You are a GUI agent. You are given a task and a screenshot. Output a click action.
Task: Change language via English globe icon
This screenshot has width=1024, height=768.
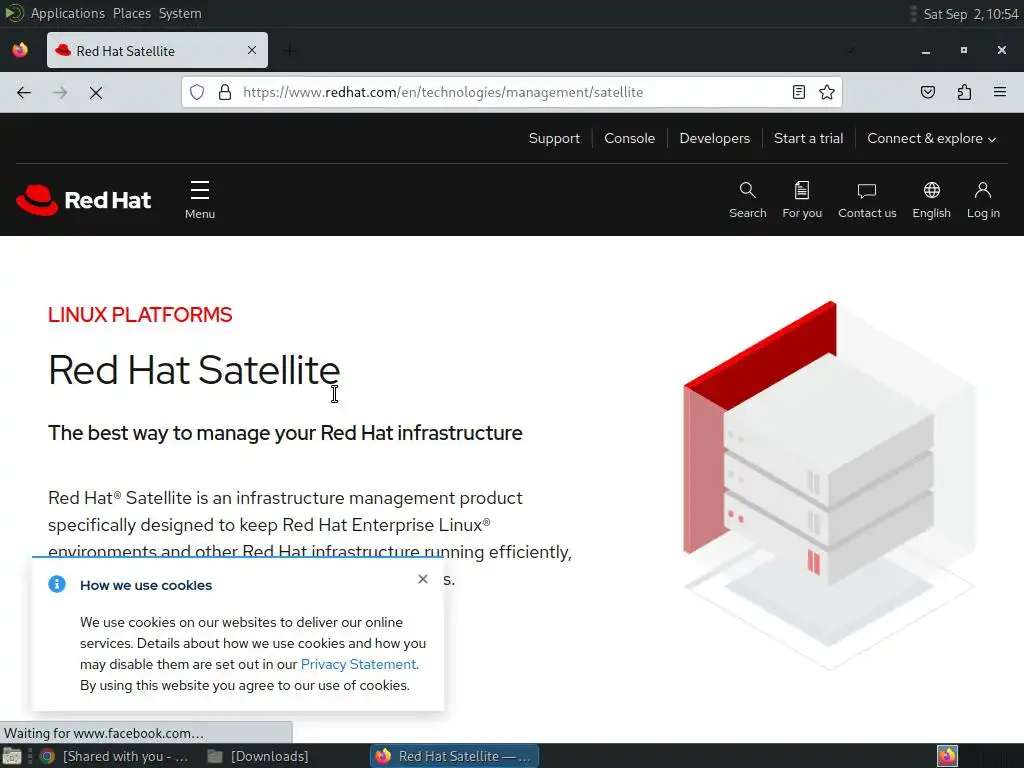click(x=931, y=200)
